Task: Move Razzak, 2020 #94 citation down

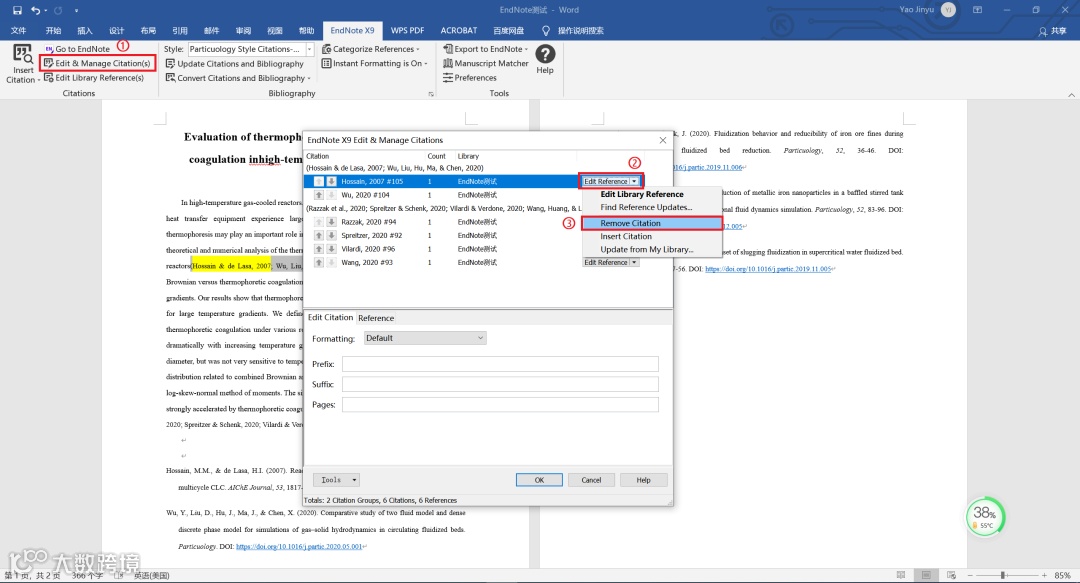Action: coord(331,222)
